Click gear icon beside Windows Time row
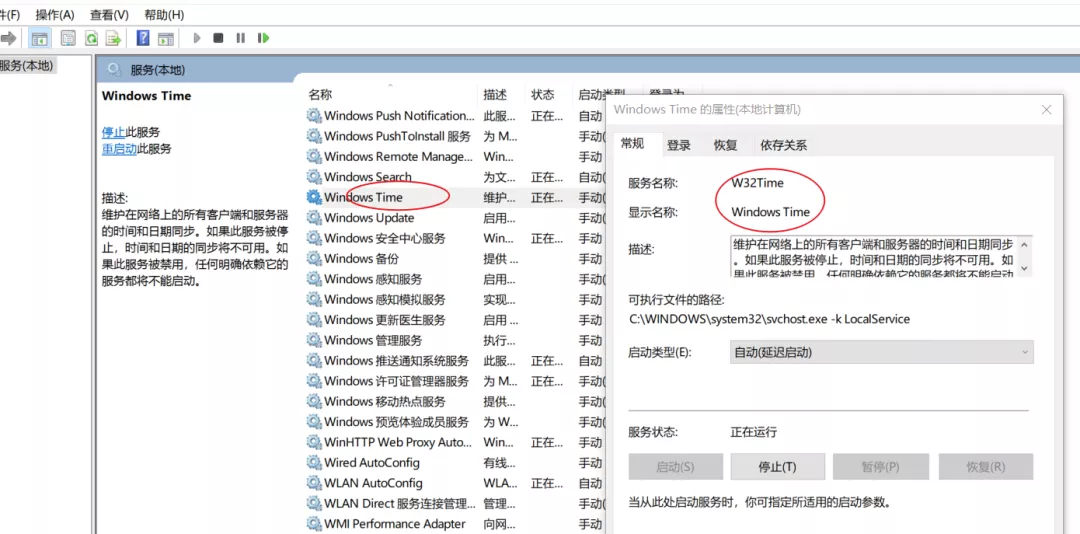This screenshot has width=1080, height=534. coord(314,198)
